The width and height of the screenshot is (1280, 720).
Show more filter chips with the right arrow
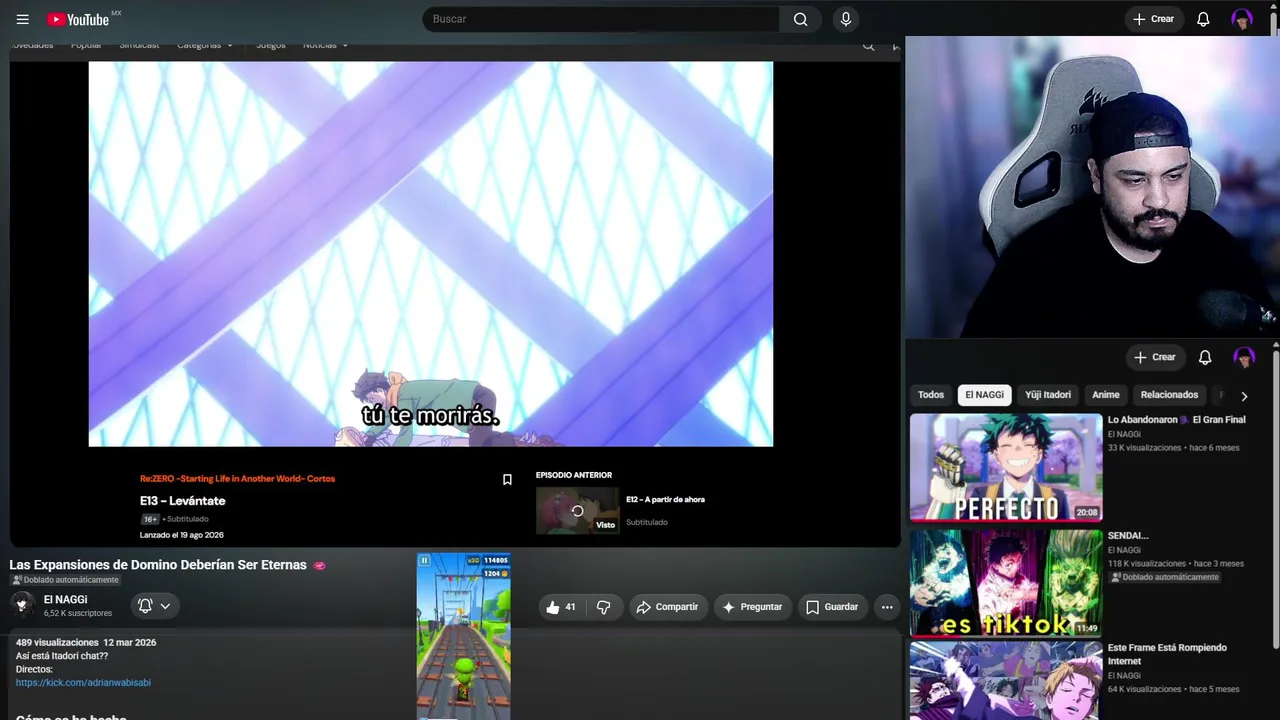(x=1244, y=396)
